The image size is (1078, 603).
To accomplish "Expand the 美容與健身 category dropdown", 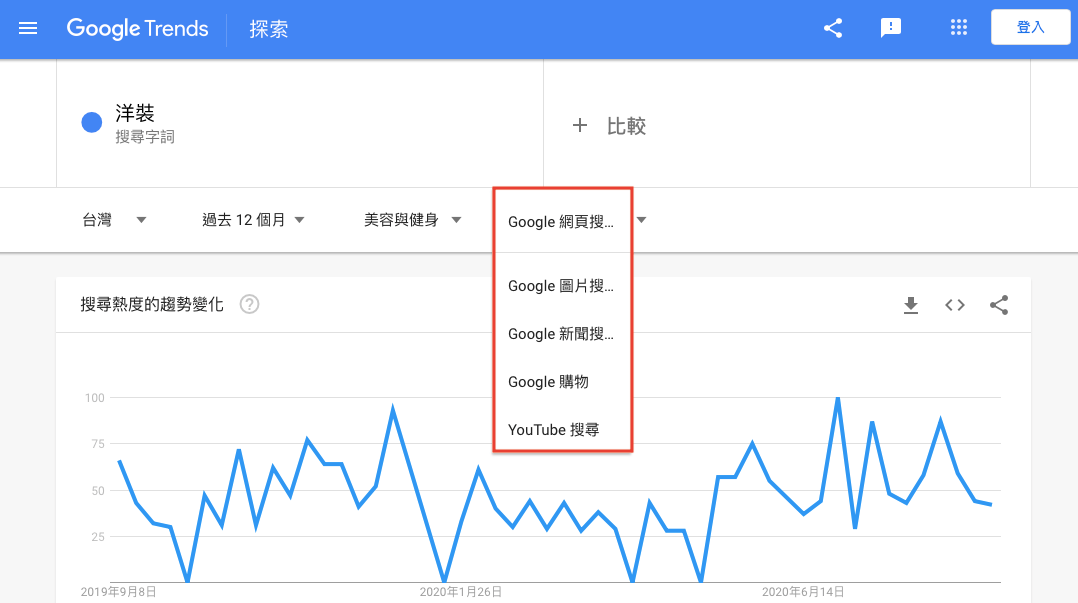I will 412,220.
